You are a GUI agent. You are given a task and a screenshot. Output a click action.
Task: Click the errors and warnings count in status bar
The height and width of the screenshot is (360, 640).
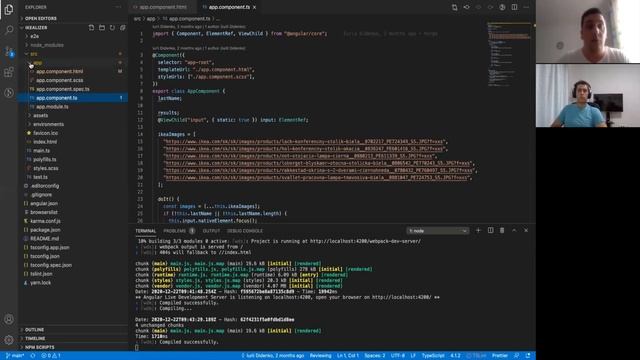coord(51,356)
